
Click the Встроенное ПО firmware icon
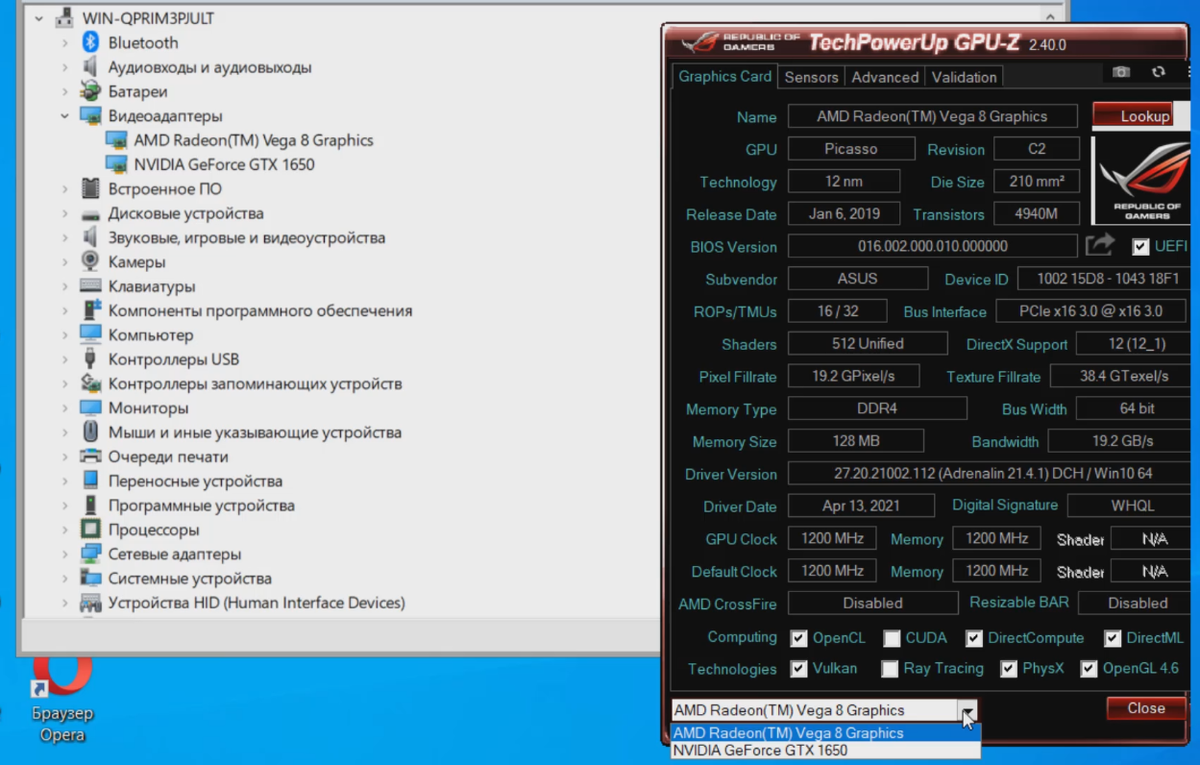tap(91, 189)
